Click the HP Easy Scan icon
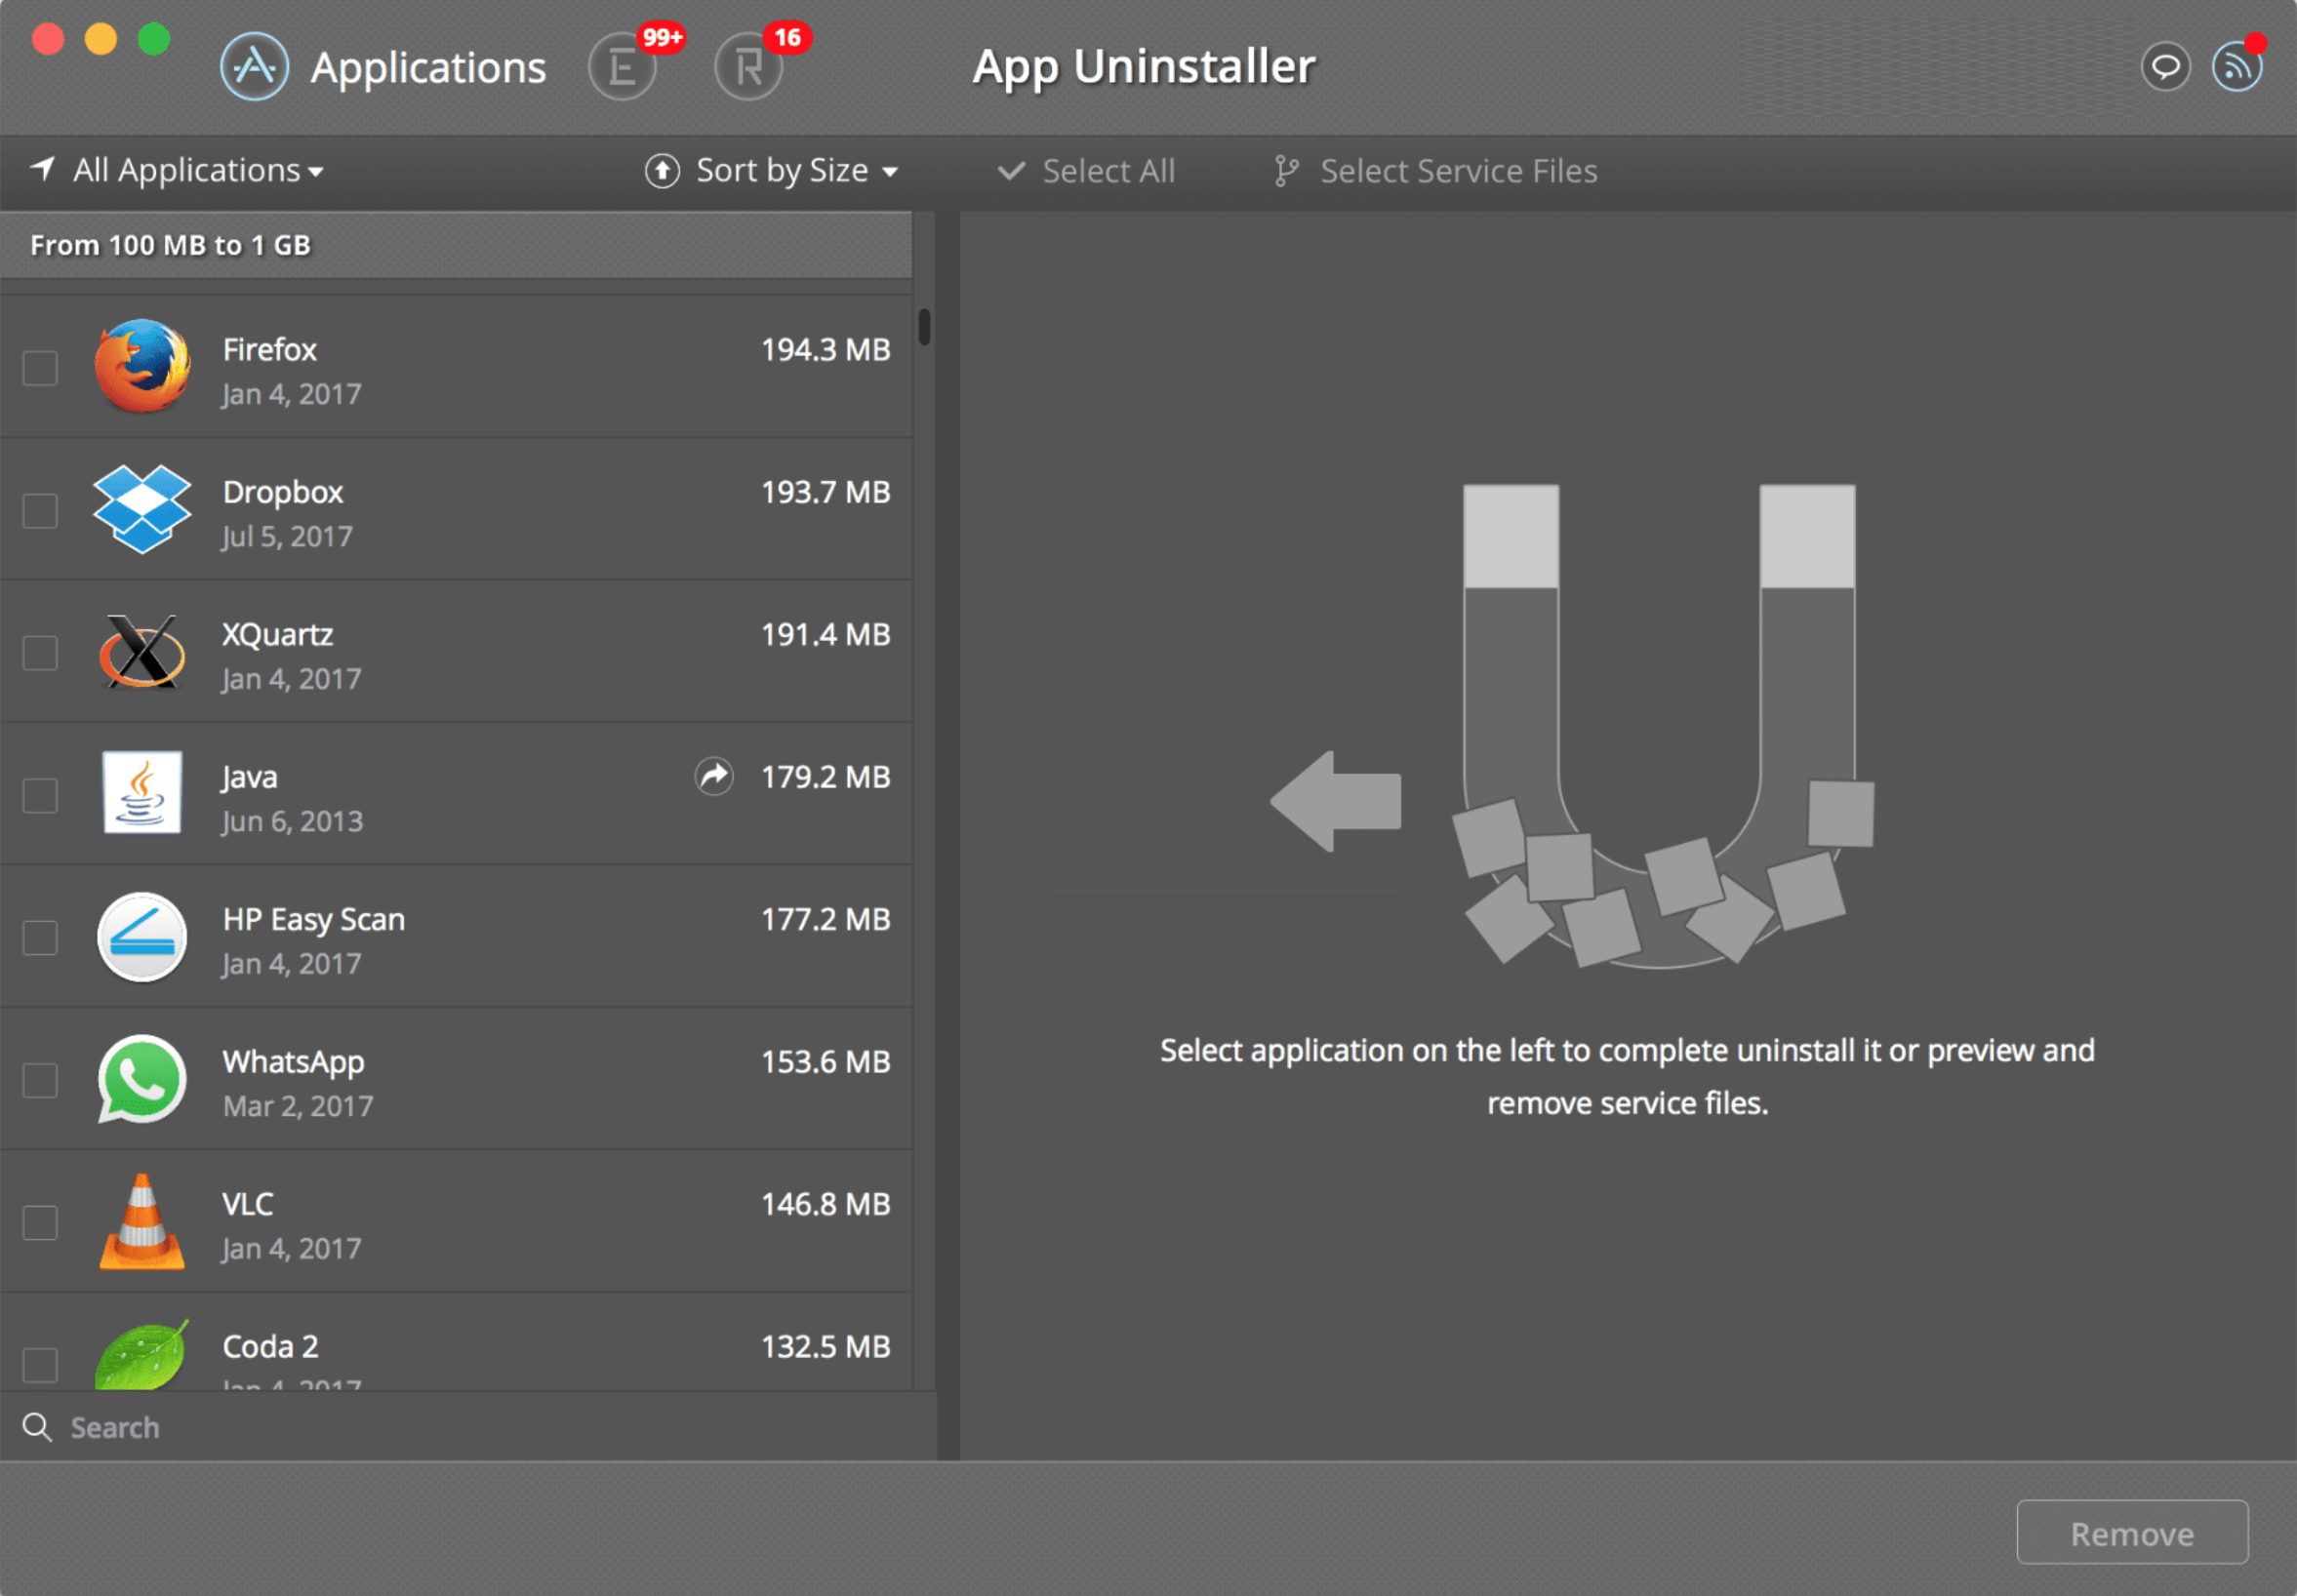Screen dimensions: 2297x1596 142,937
